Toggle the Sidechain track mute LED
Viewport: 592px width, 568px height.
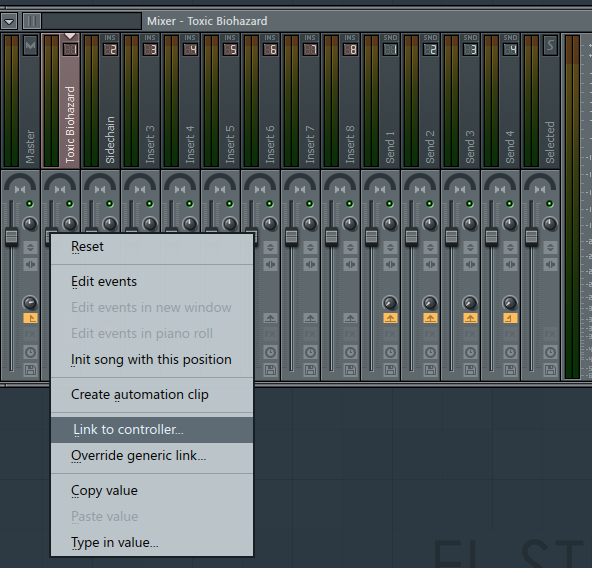(109, 204)
